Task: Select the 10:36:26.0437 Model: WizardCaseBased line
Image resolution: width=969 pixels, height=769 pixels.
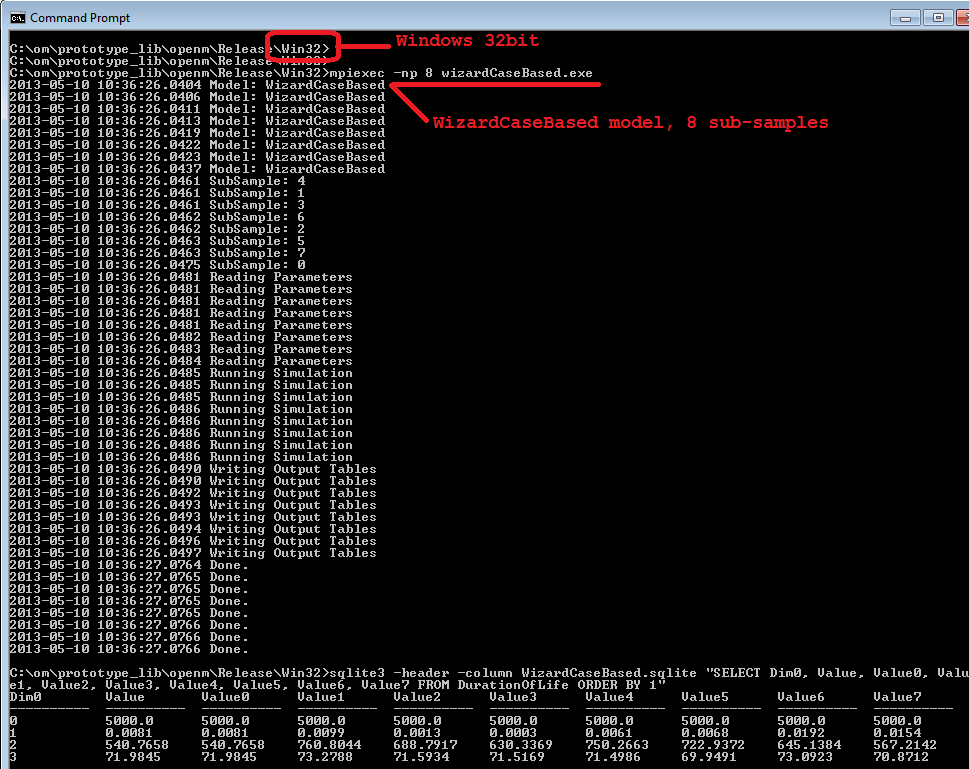Action: click(197, 169)
